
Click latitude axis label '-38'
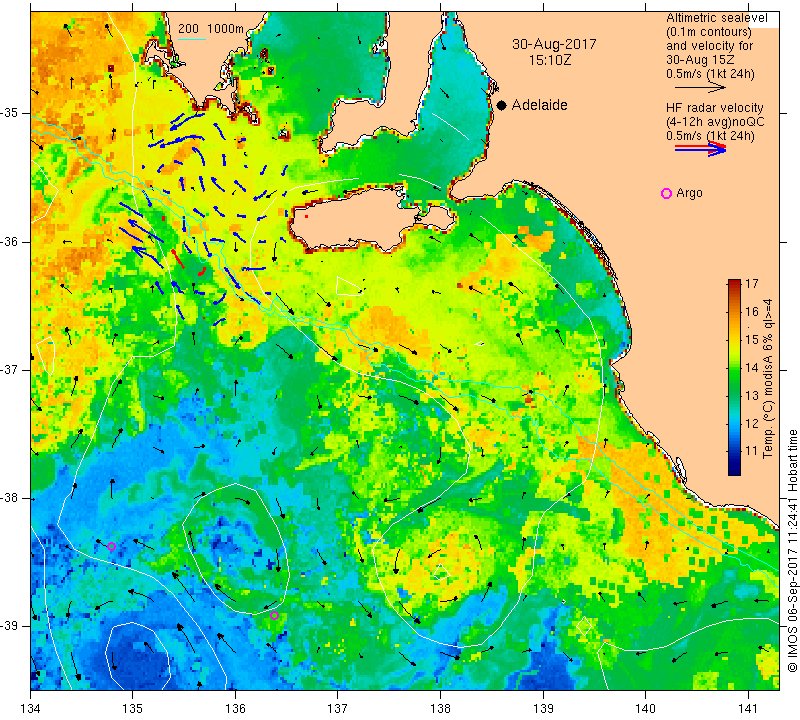click(x=10, y=498)
